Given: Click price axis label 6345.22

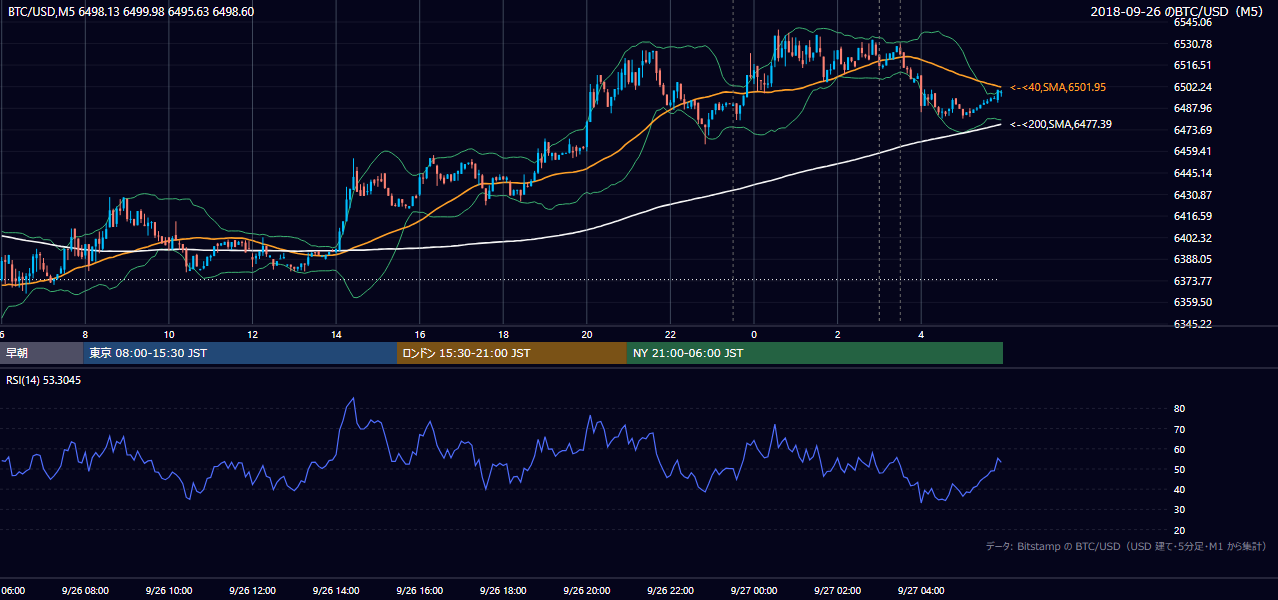Looking at the screenshot, I should click(x=1193, y=324).
